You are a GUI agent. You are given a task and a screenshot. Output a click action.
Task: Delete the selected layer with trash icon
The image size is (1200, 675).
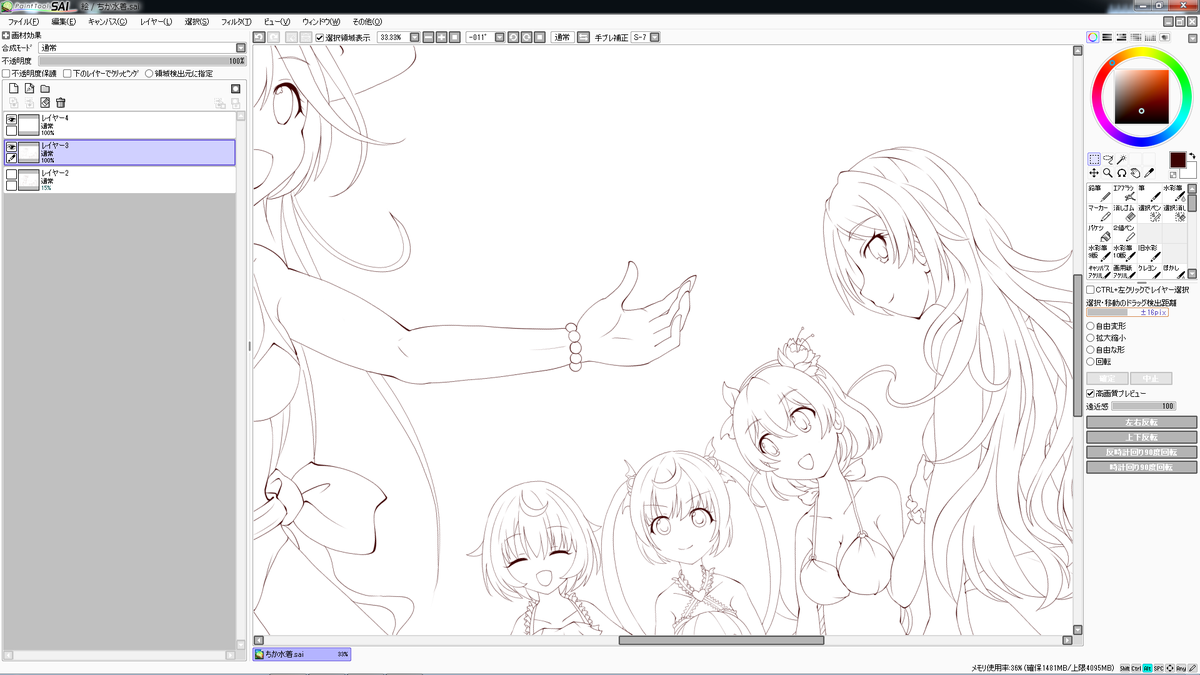tap(60, 102)
